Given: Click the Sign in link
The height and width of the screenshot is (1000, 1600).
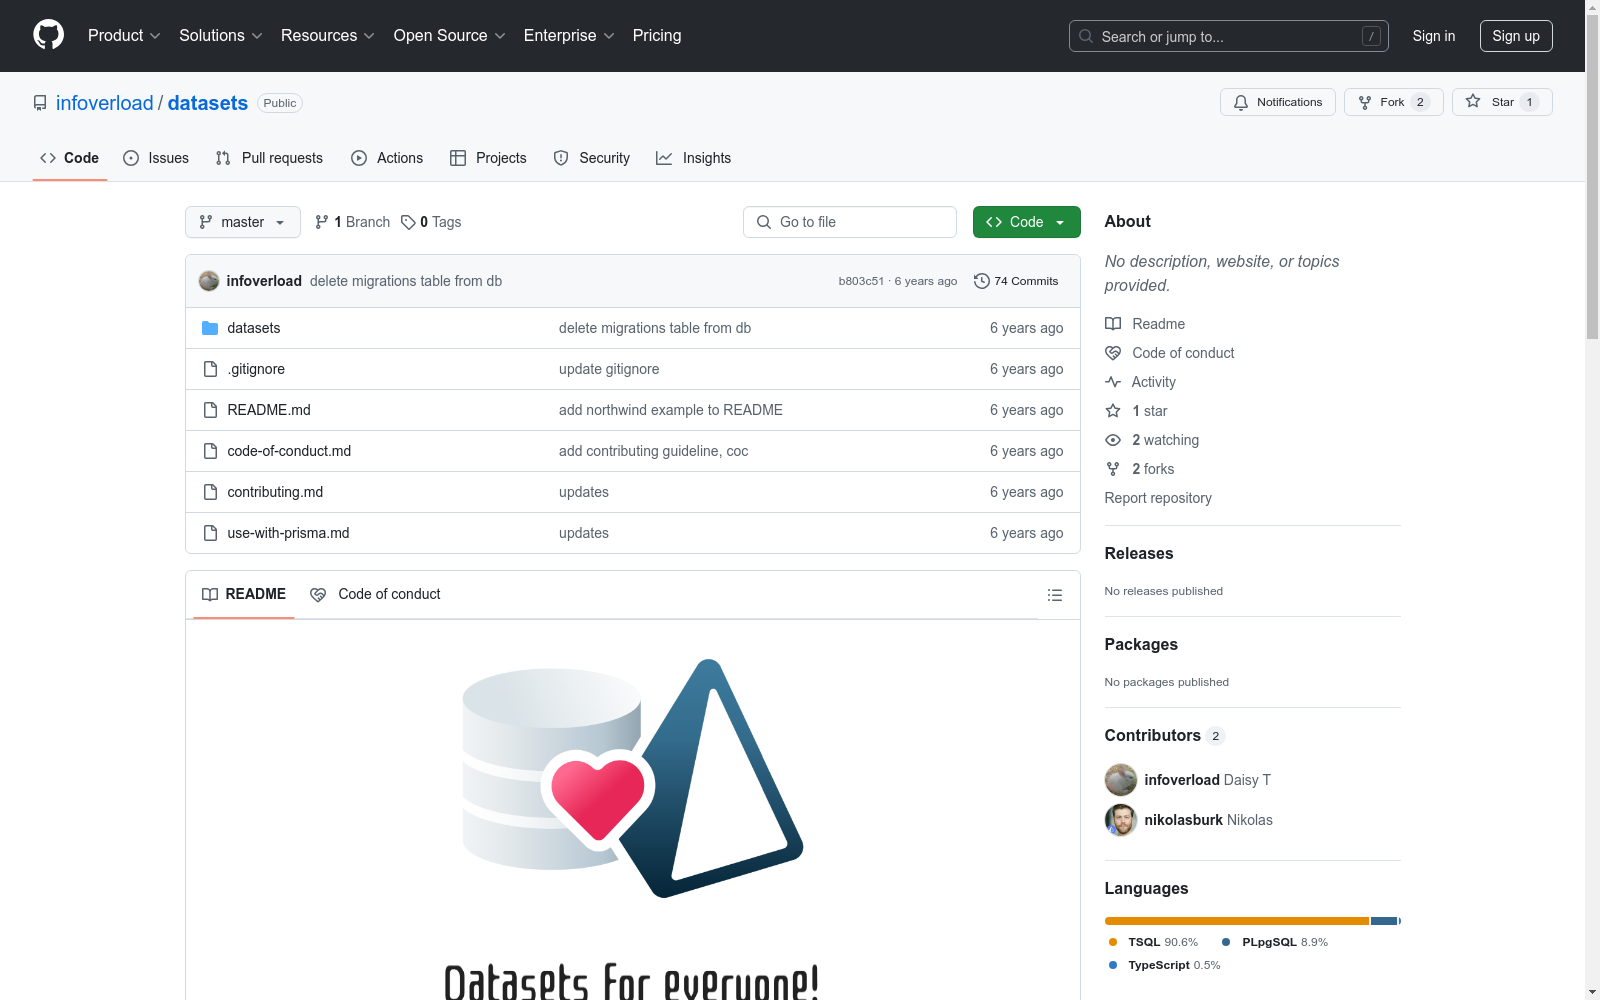Looking at the screenshot, I should pos(1434,36).
